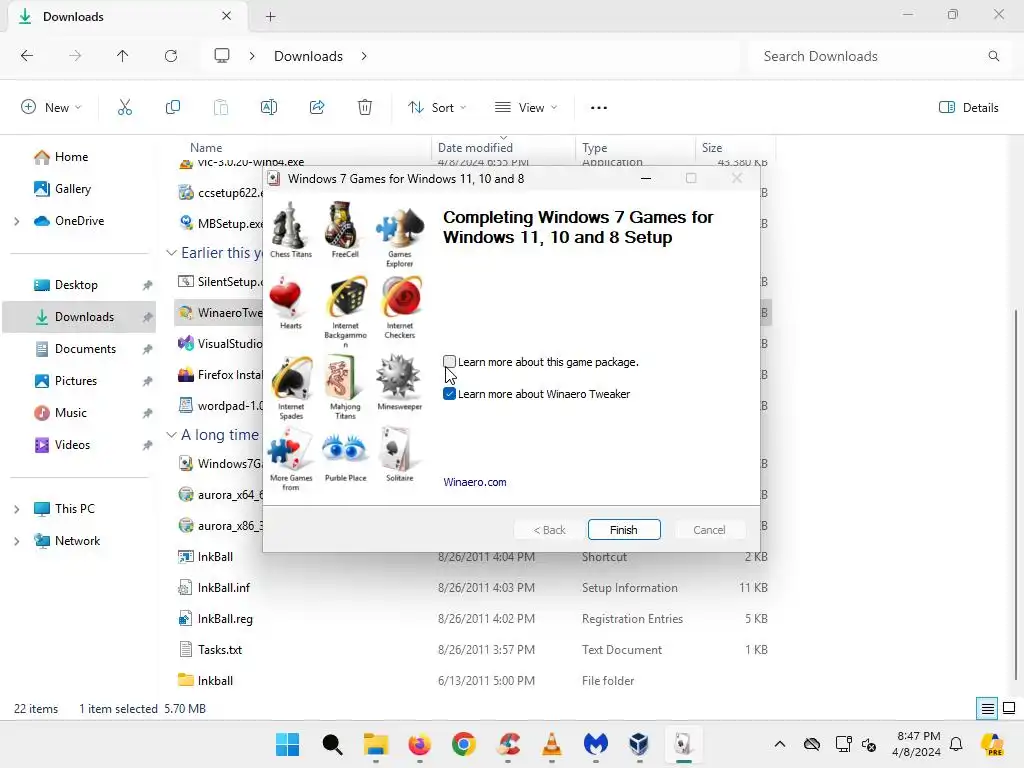Image resolution: width=1024 pixels, height=768 pixels.
Task: Click Finish button in setup wizard
Action: [x=624, y=530]
